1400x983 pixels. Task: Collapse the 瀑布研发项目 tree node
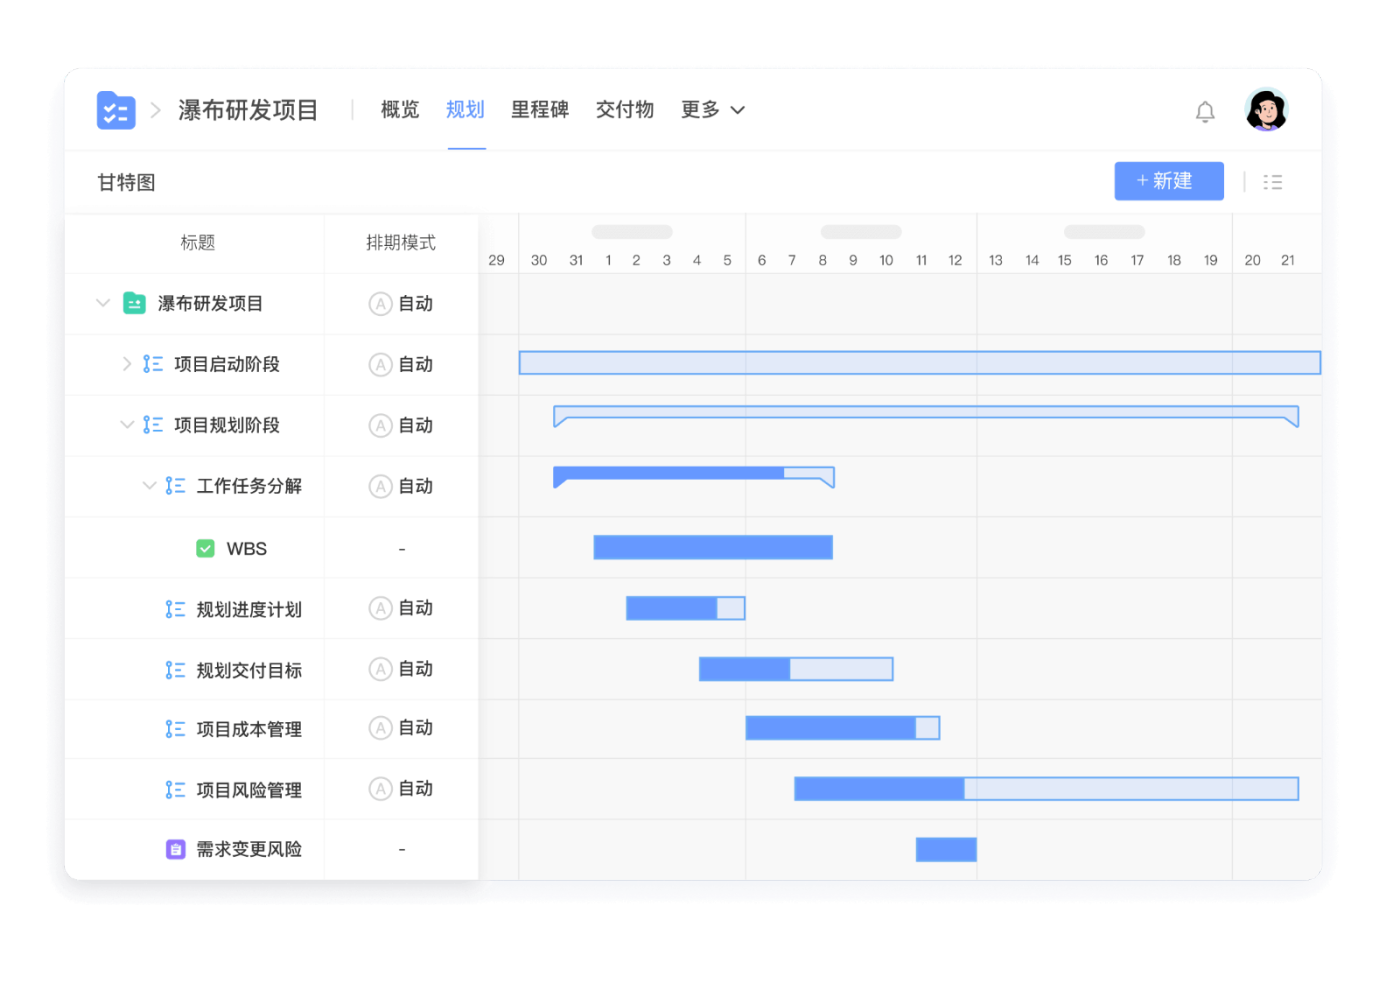(x=103, y=303)
